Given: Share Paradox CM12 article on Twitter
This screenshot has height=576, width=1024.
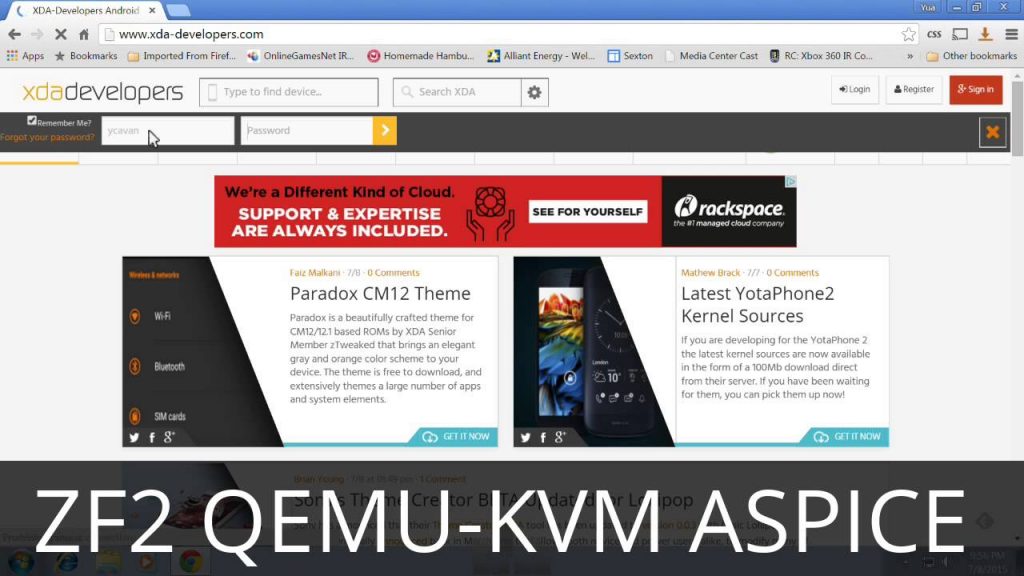Looking at the screenshot, I should tap(134, 437).
